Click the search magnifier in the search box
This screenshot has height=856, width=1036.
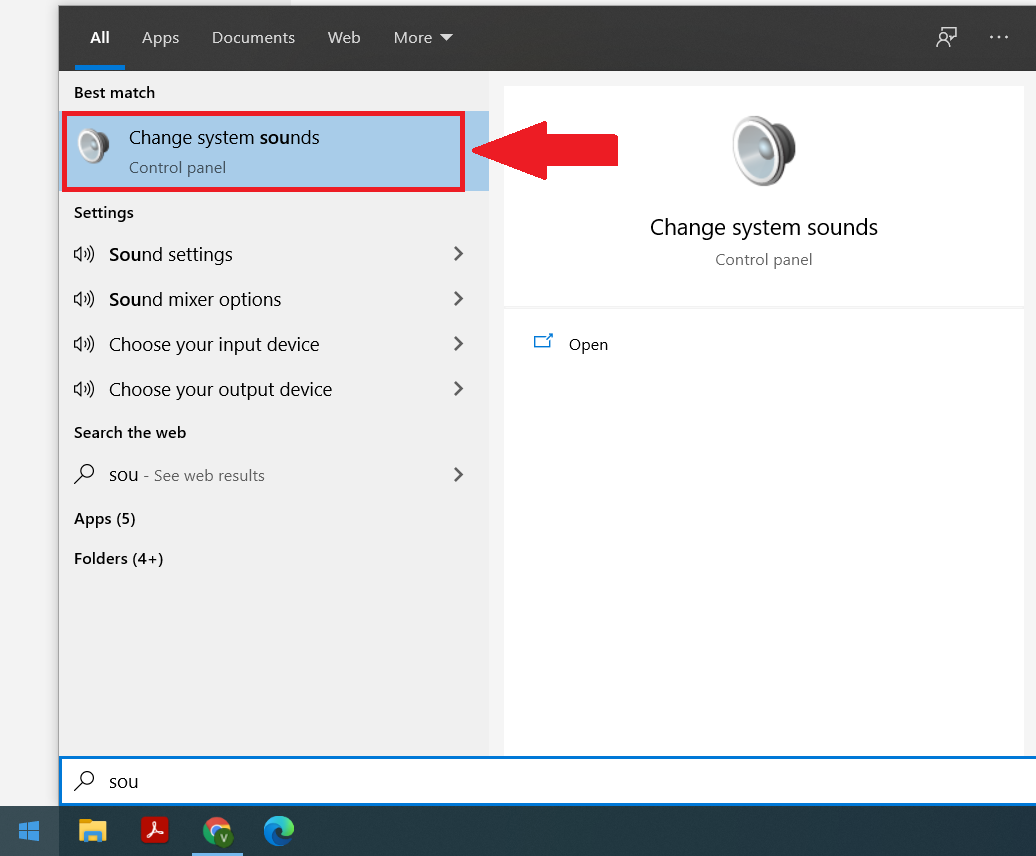click(84, 781)
